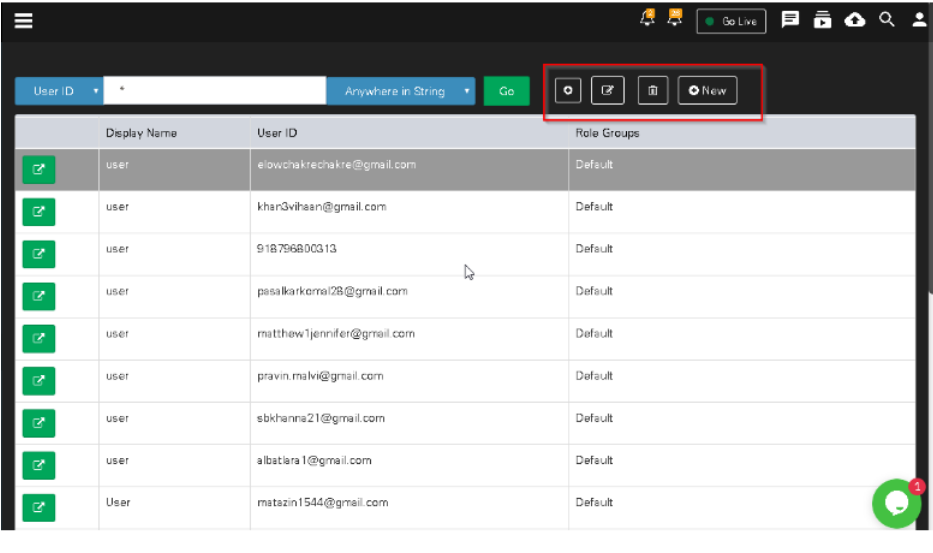Click the trash delete toolbar icon
Image resolution: width=933 pixels, height=553 pixels.
coord(653,90)
